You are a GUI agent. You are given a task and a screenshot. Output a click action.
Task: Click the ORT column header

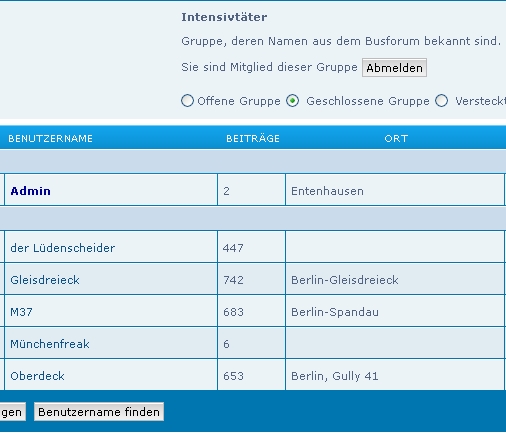click(396, 139)
